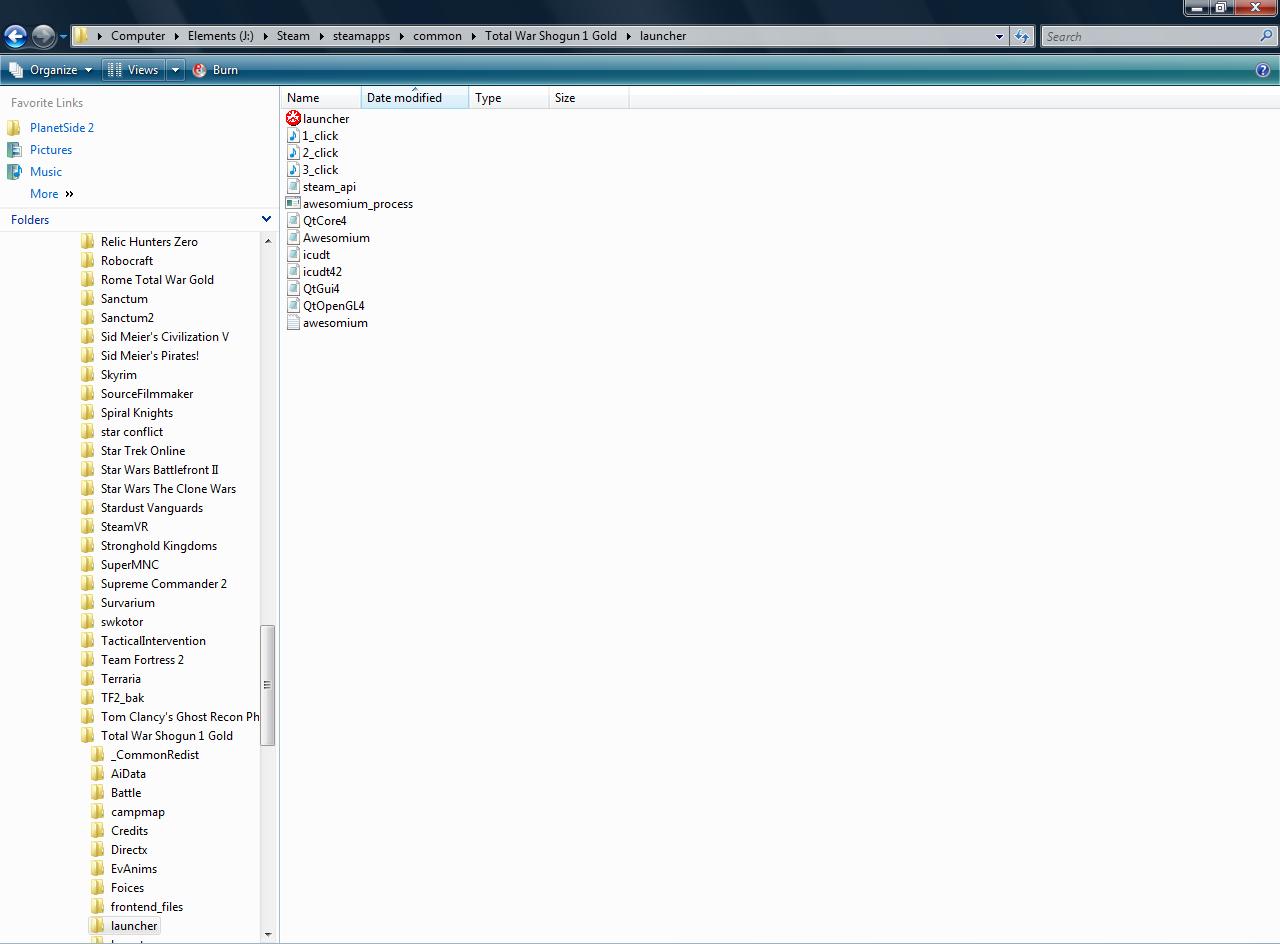Select the steam_api file icon
Screen dimensions: 1280x944
point(293,187)
